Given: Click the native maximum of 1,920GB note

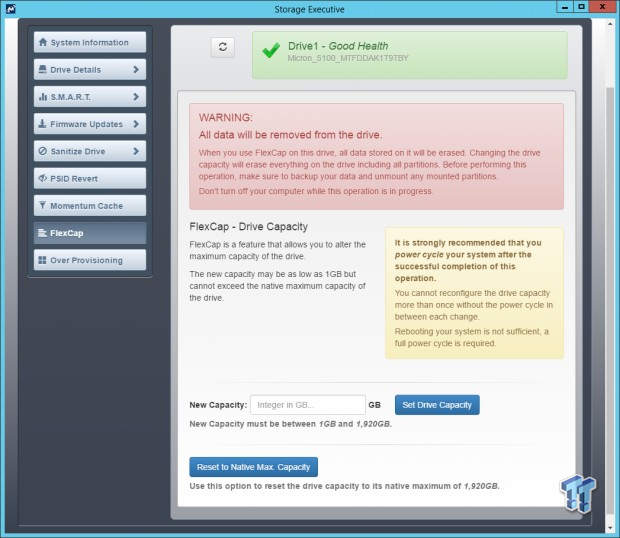Looking at the screenshot, I should tap(344, 486).
